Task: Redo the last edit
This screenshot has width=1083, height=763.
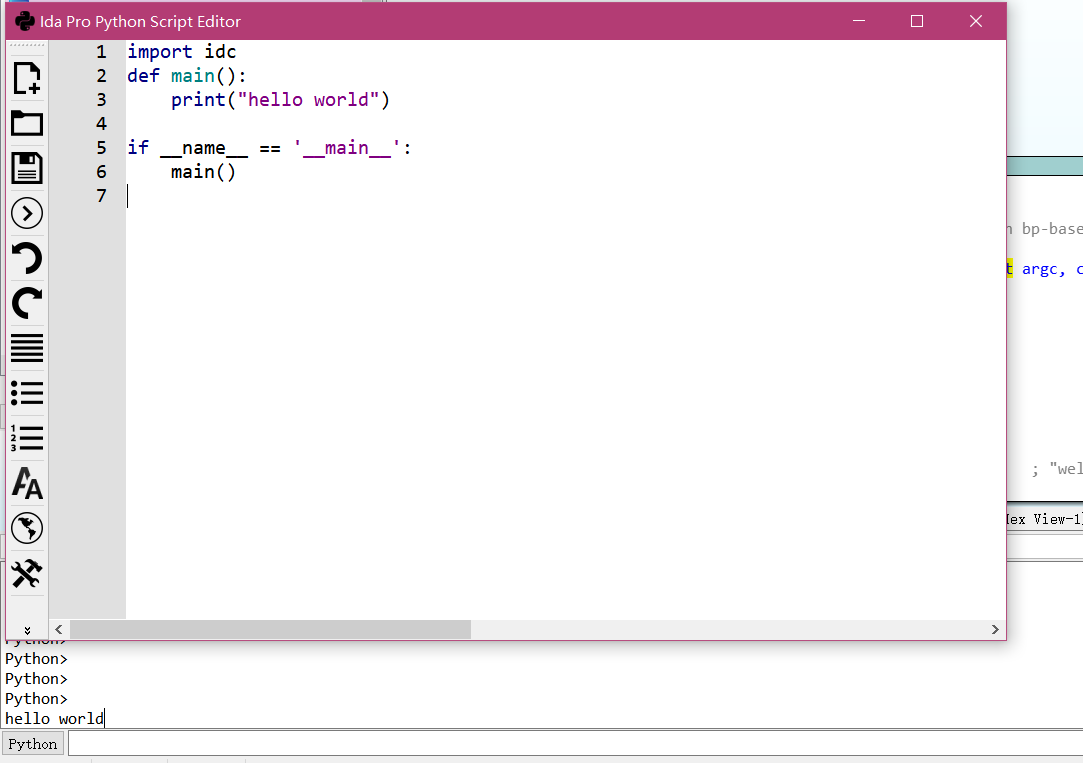Action: tap(27, 303)
